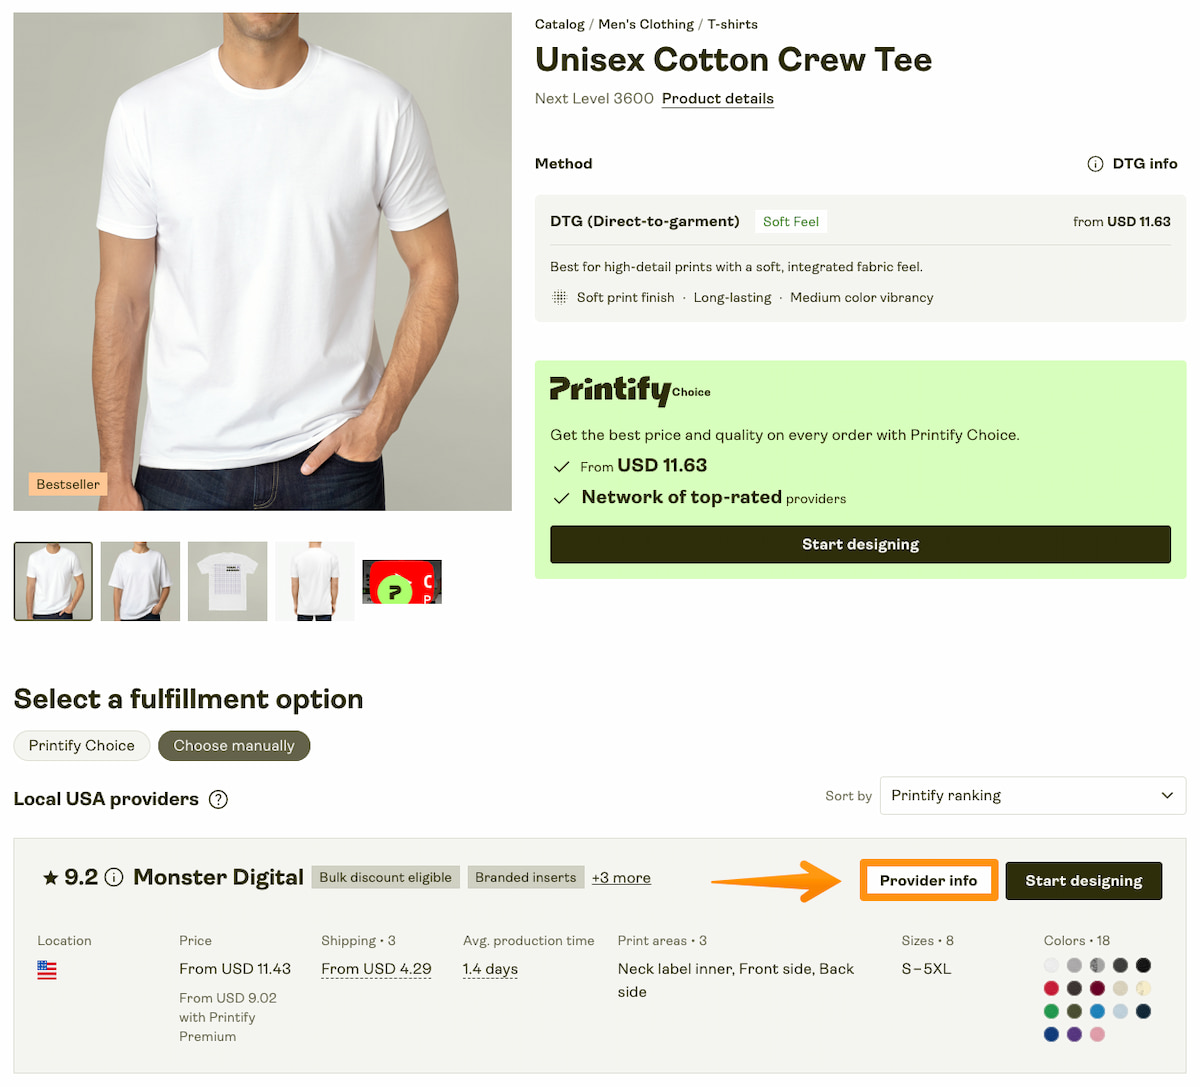Click the US flag location icon

[x=47, y=969]
